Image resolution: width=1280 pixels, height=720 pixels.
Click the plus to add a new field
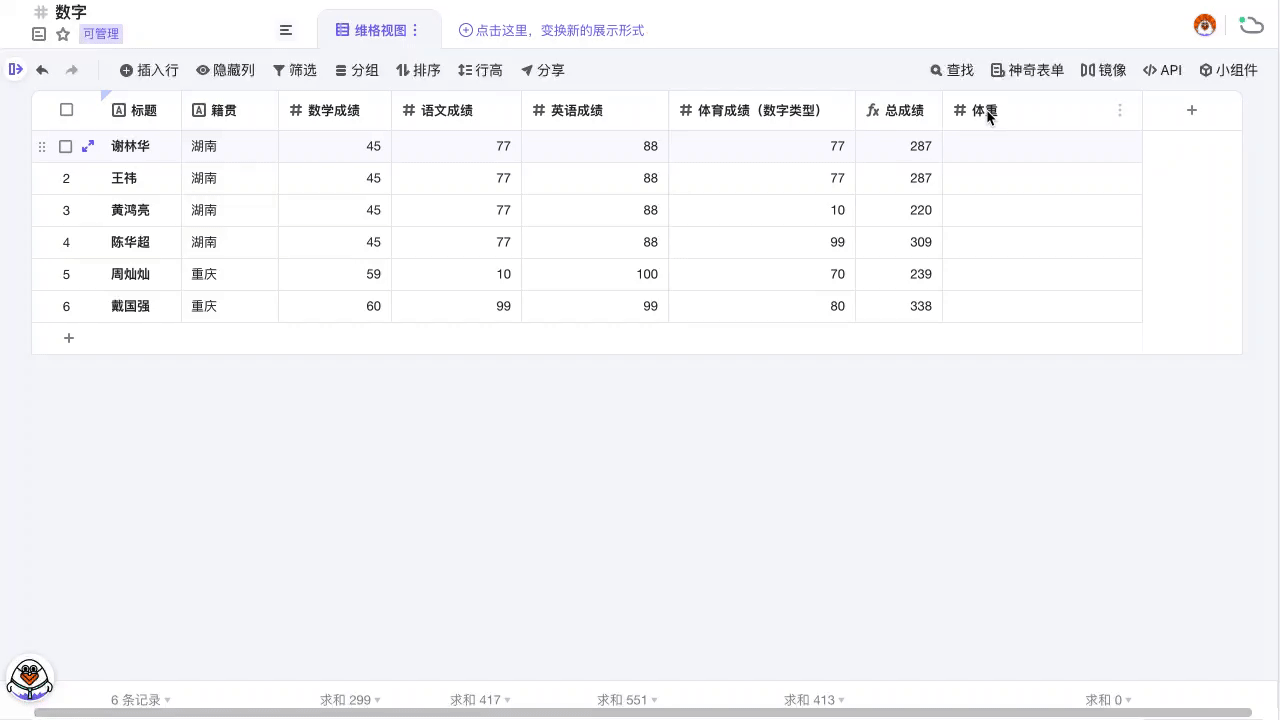(x=1191, y=110)
